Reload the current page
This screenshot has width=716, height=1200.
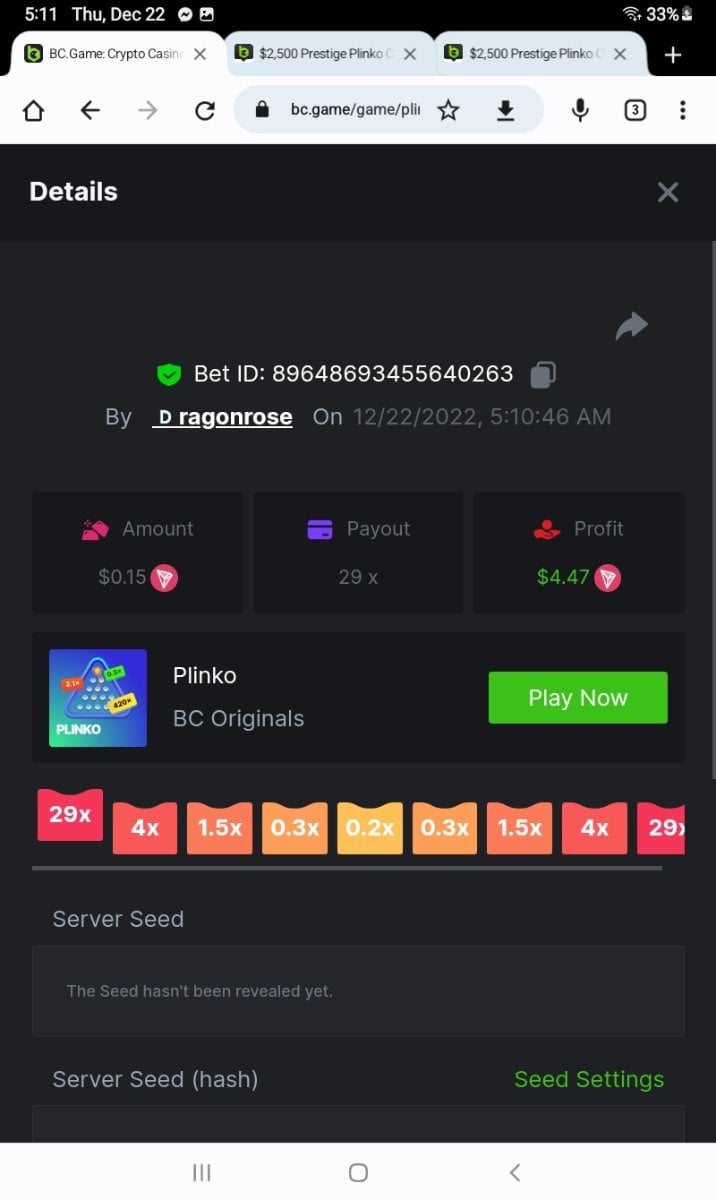[x=205, y=110]
